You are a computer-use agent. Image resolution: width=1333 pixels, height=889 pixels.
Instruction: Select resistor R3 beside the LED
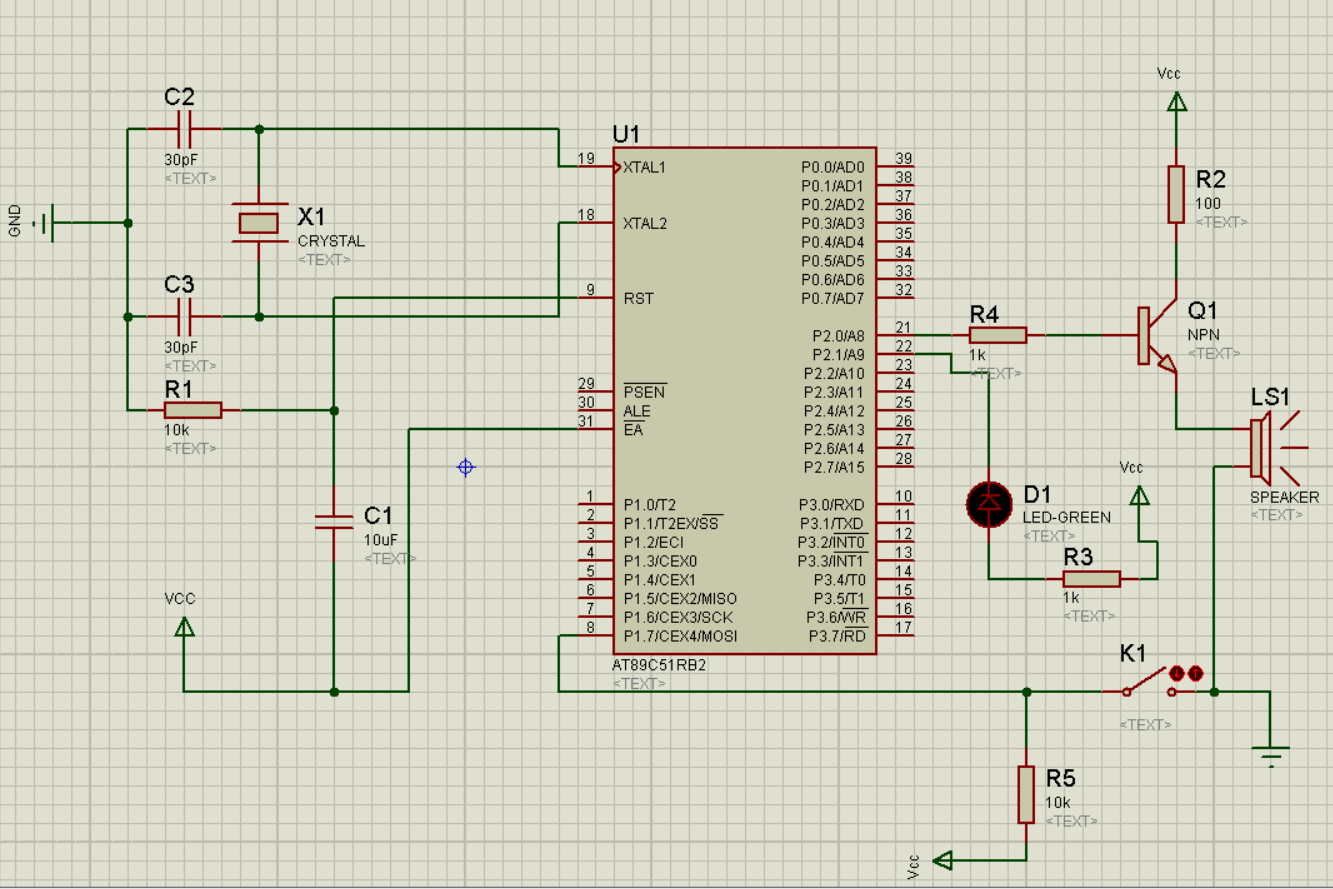point(1091,579)
